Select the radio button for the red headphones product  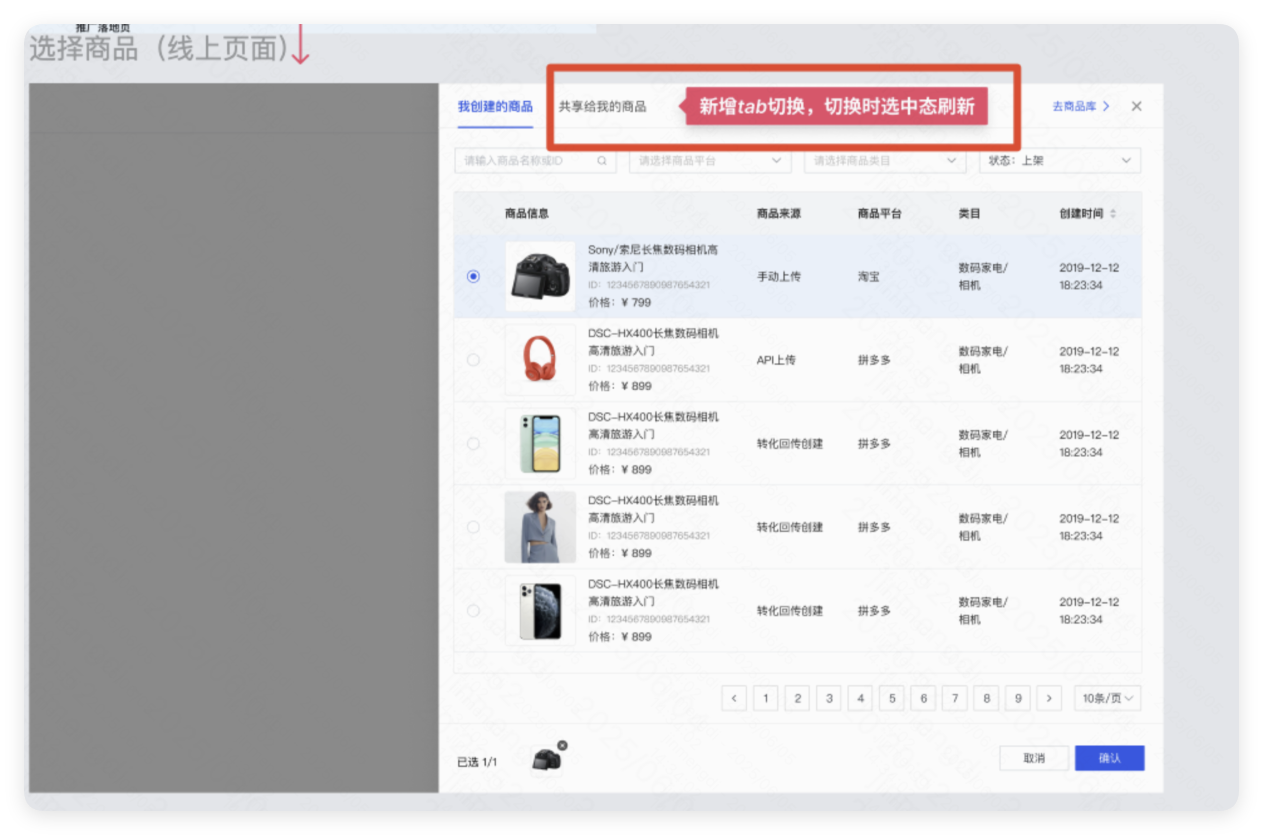click(x=473, y=359)
